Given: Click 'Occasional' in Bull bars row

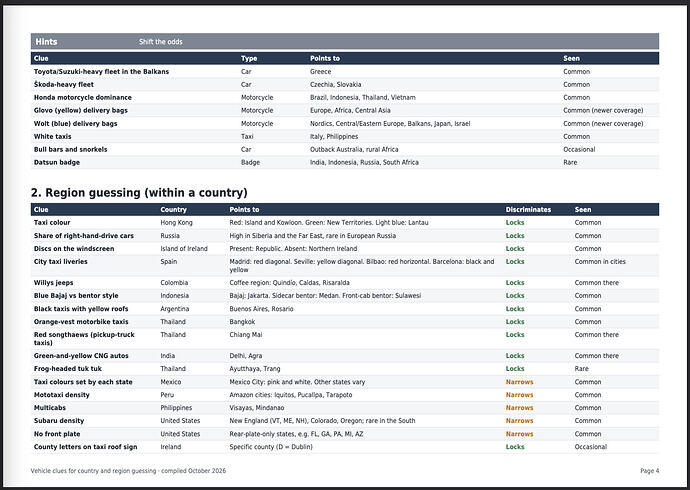Looking at the screenshot, I should [579, 149].
